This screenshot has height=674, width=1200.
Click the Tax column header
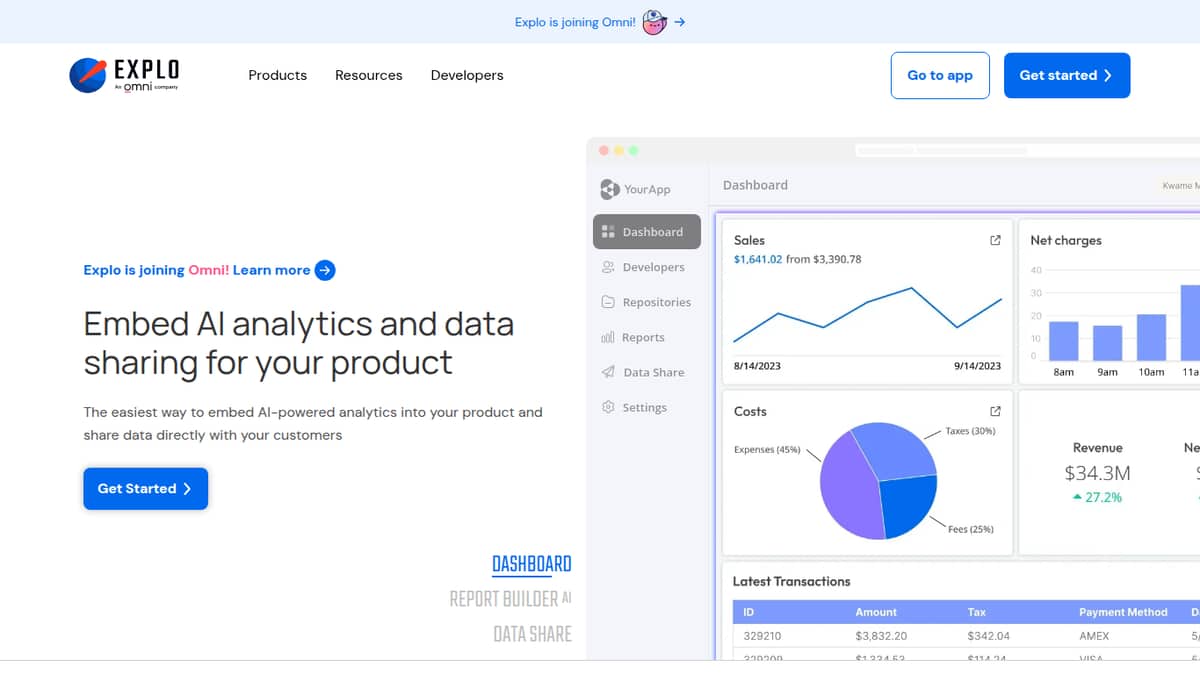(977, 612)
